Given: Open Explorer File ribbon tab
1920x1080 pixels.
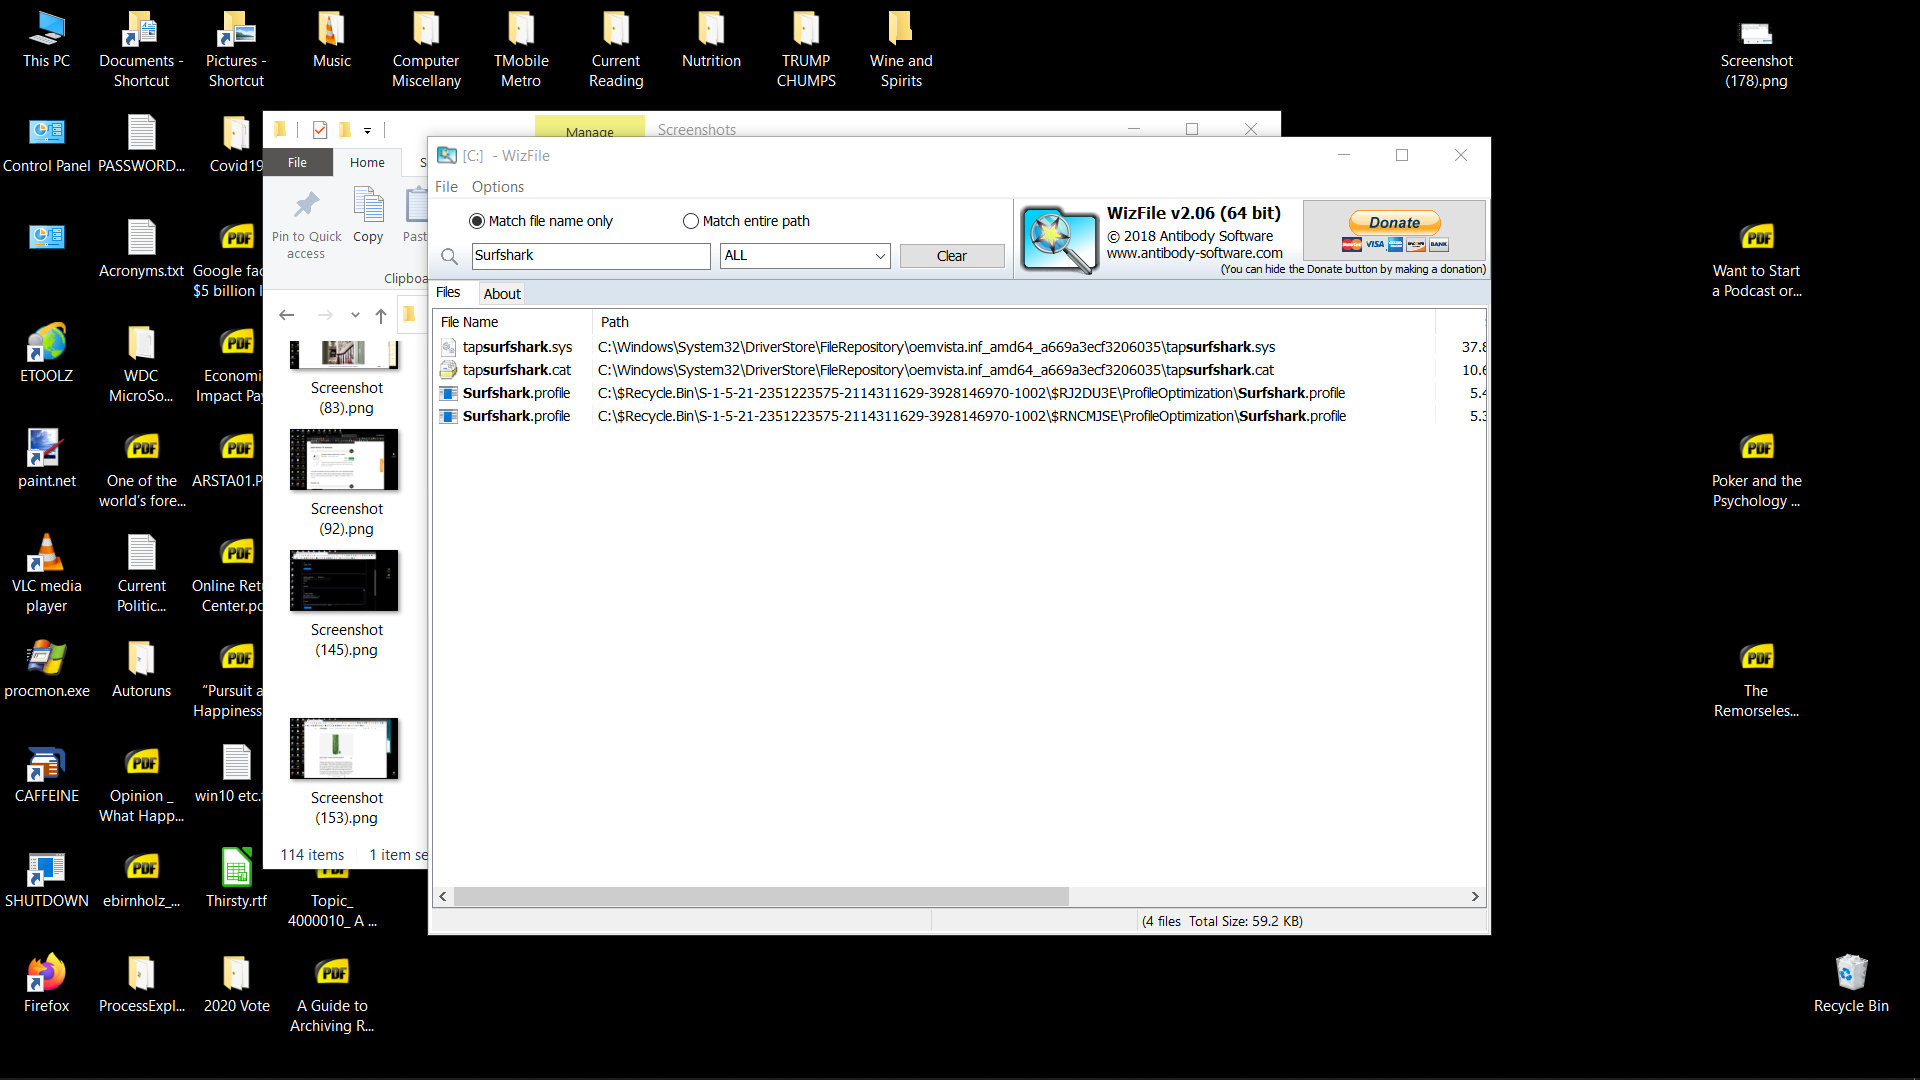Looking at the screenshot, I should click(x=297, y=162).
